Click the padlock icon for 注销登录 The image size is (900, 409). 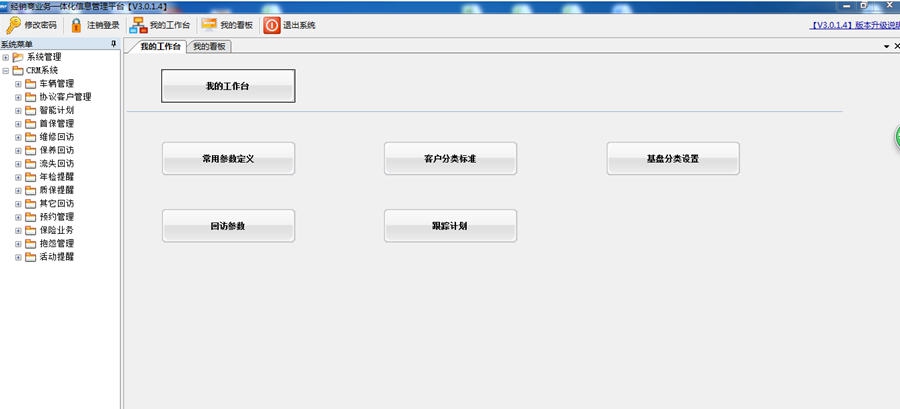click(x=76, y=25)
